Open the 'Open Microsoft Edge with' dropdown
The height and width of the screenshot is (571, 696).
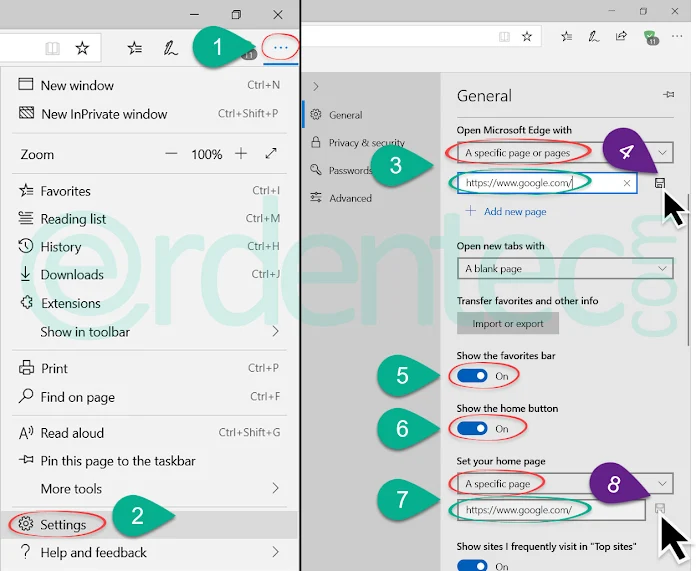click(565, 153)
